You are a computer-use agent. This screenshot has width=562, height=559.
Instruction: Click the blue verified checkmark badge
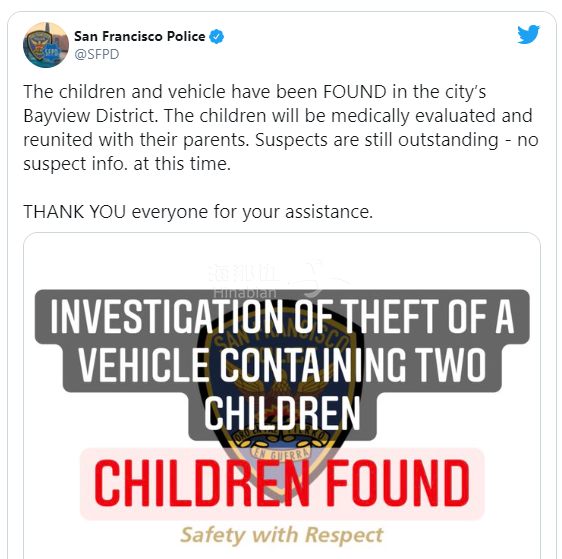(216, 37)
